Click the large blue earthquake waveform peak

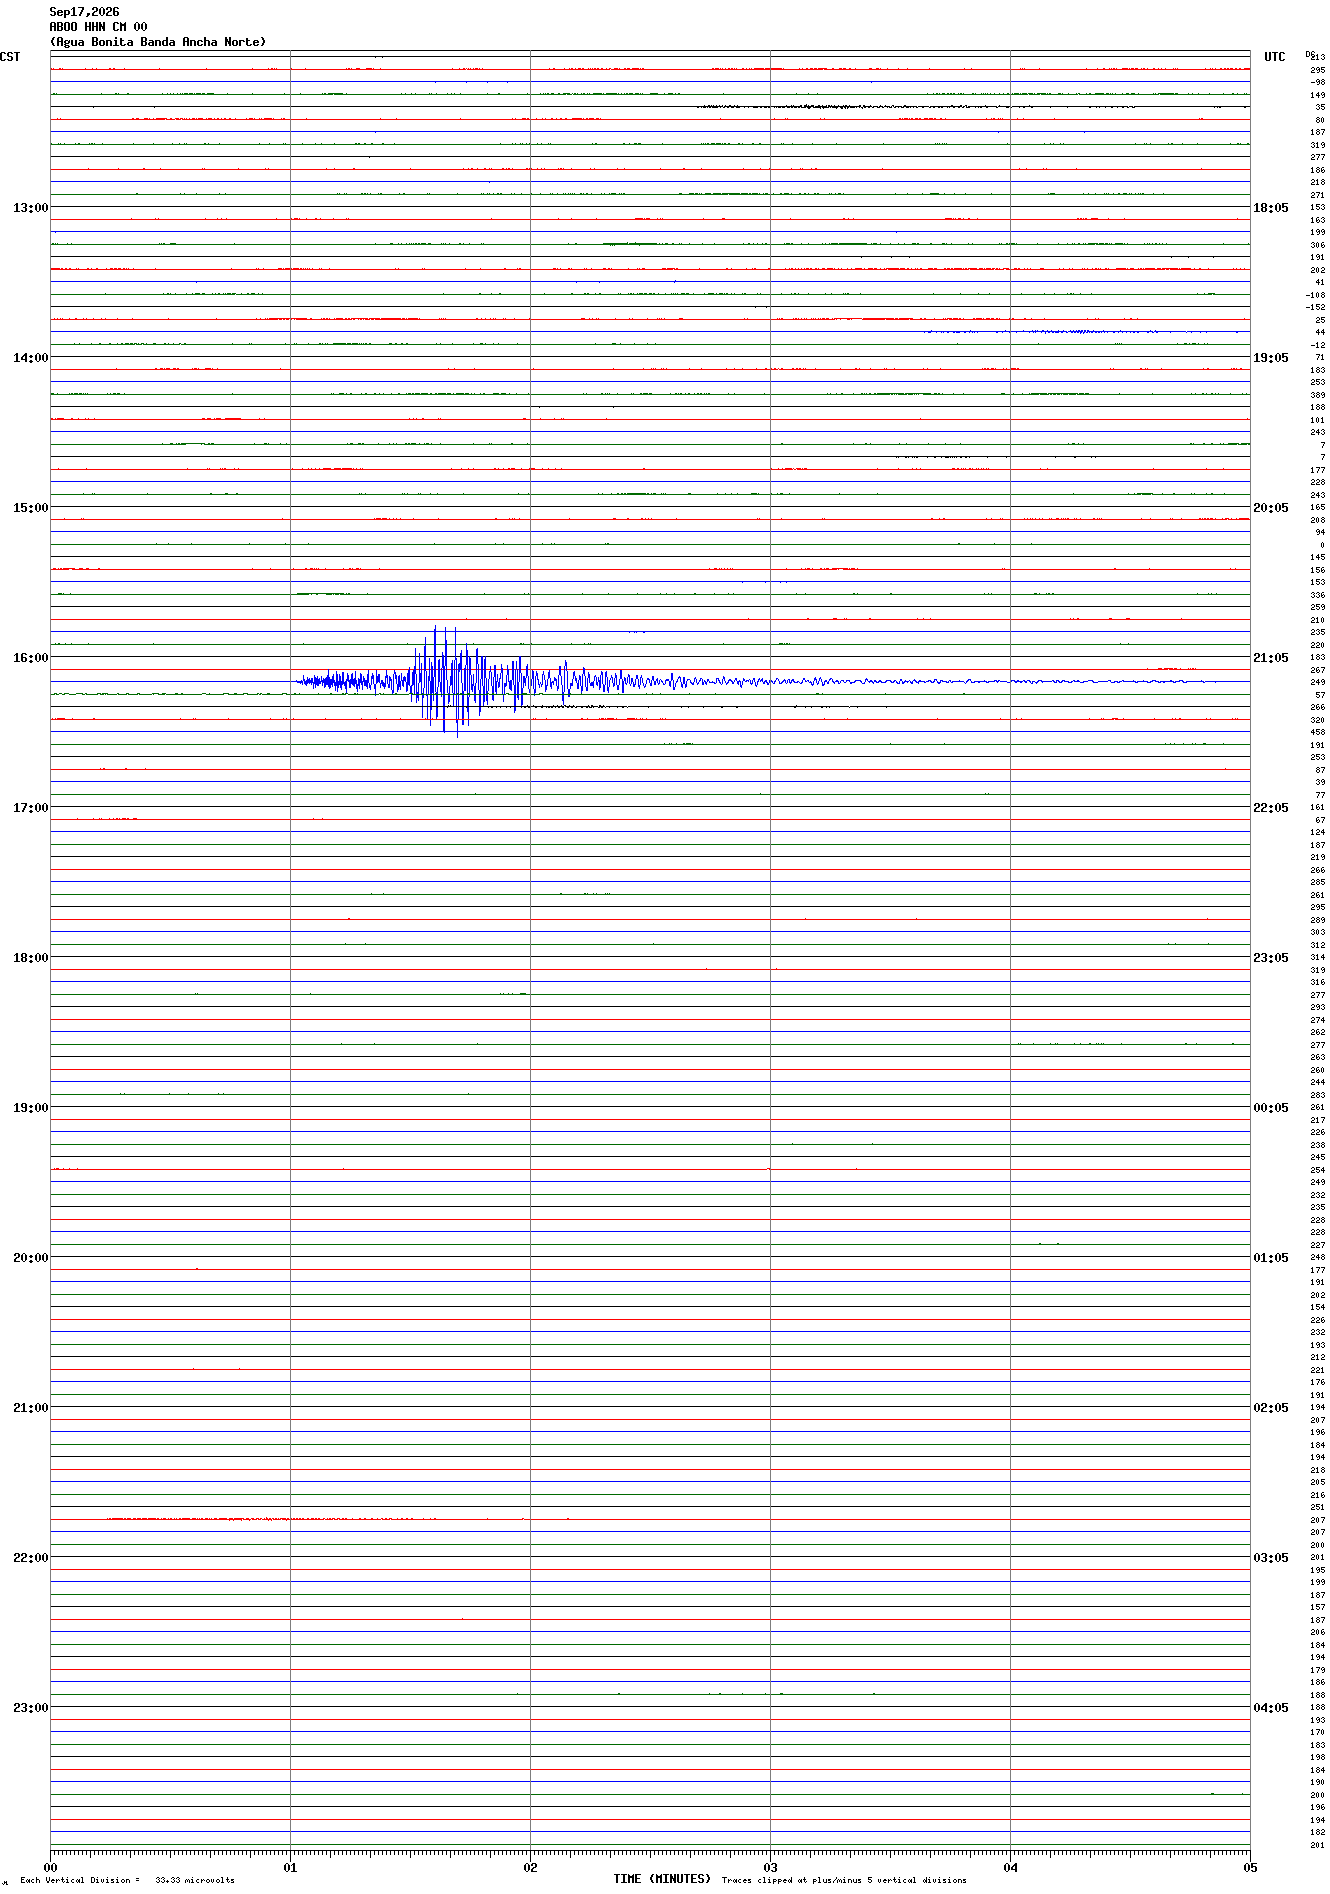click(447, 681)
